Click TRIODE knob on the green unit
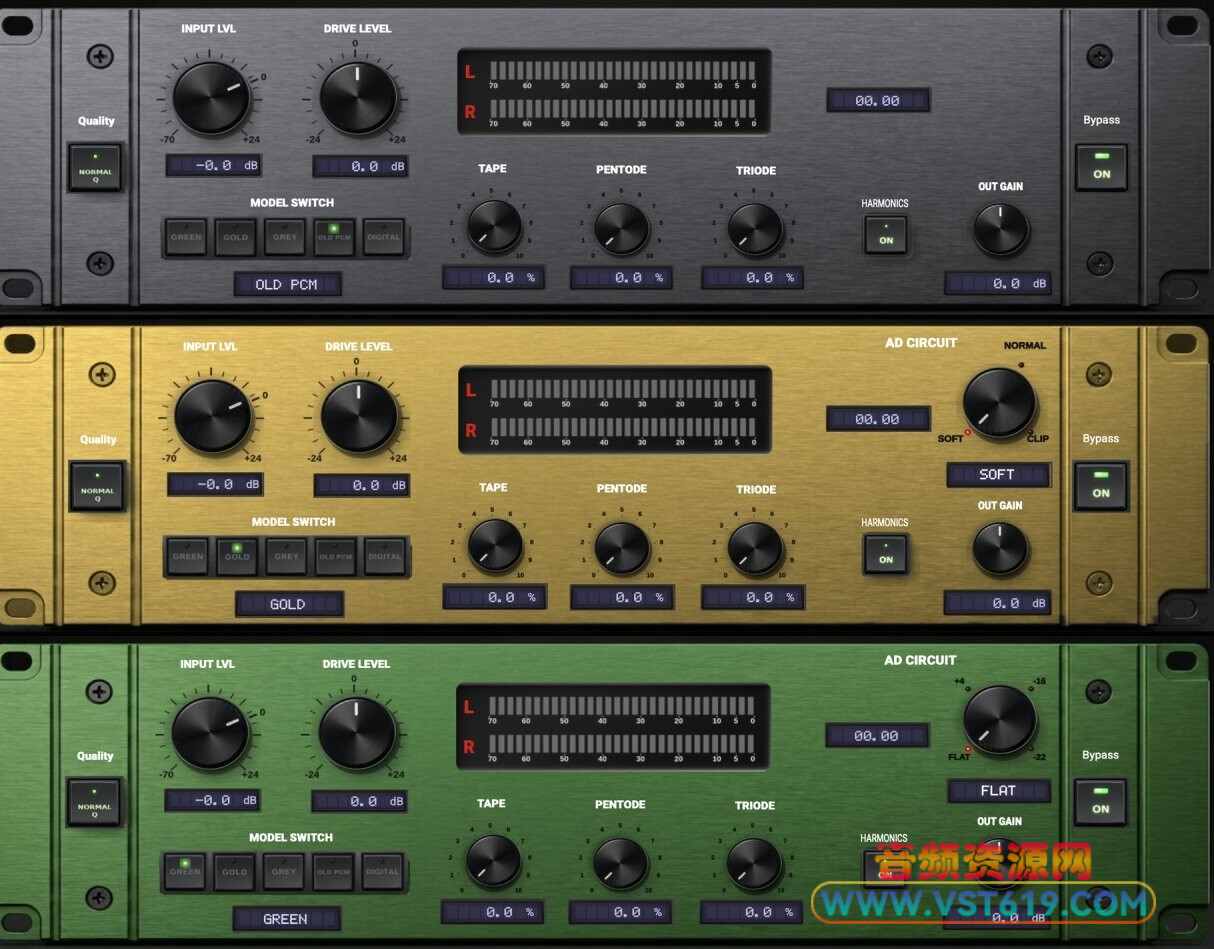 point(754,864)
